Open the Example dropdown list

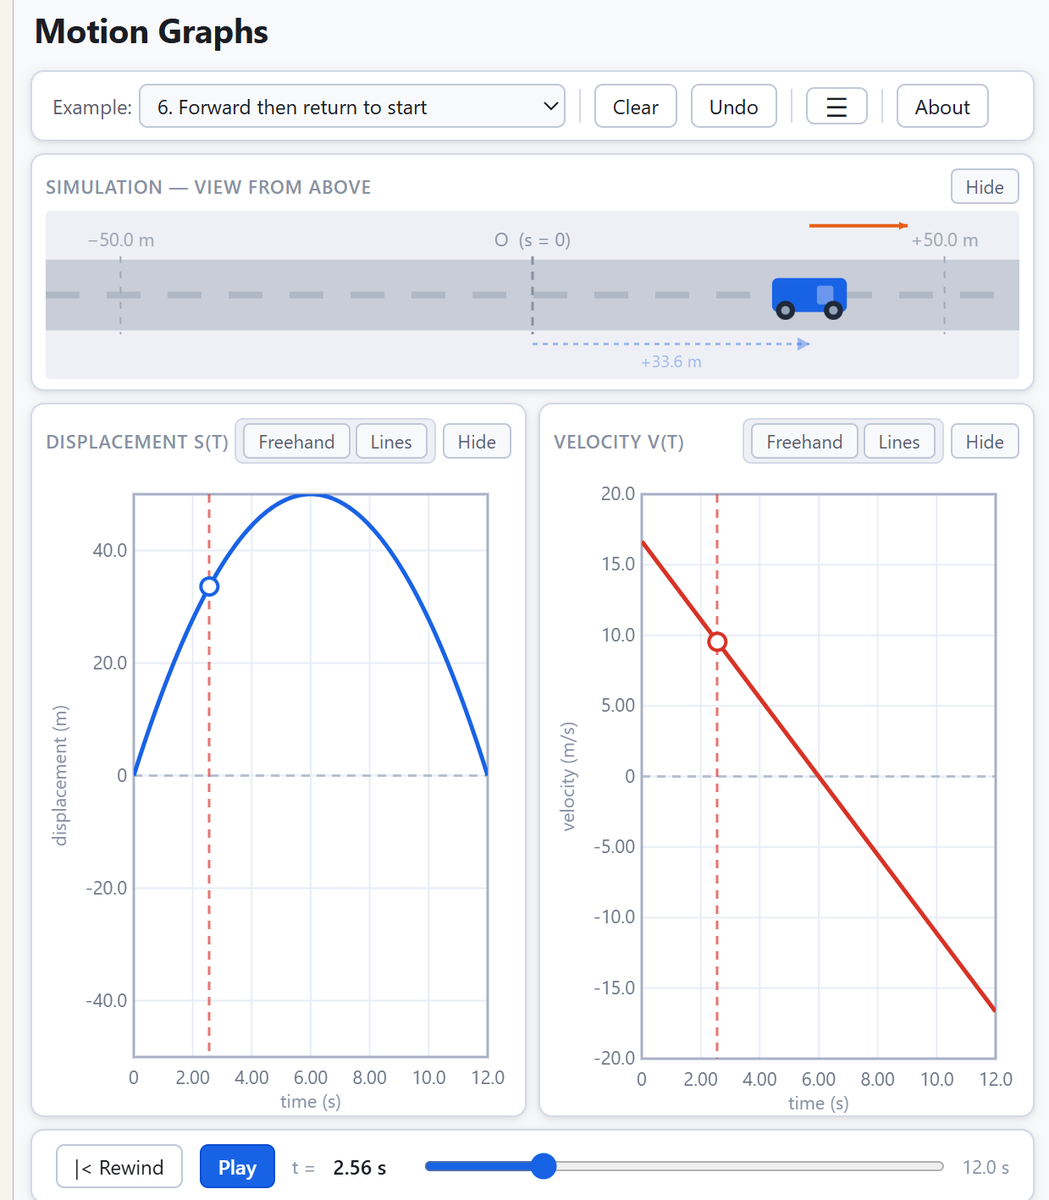(x=352, y=107)
